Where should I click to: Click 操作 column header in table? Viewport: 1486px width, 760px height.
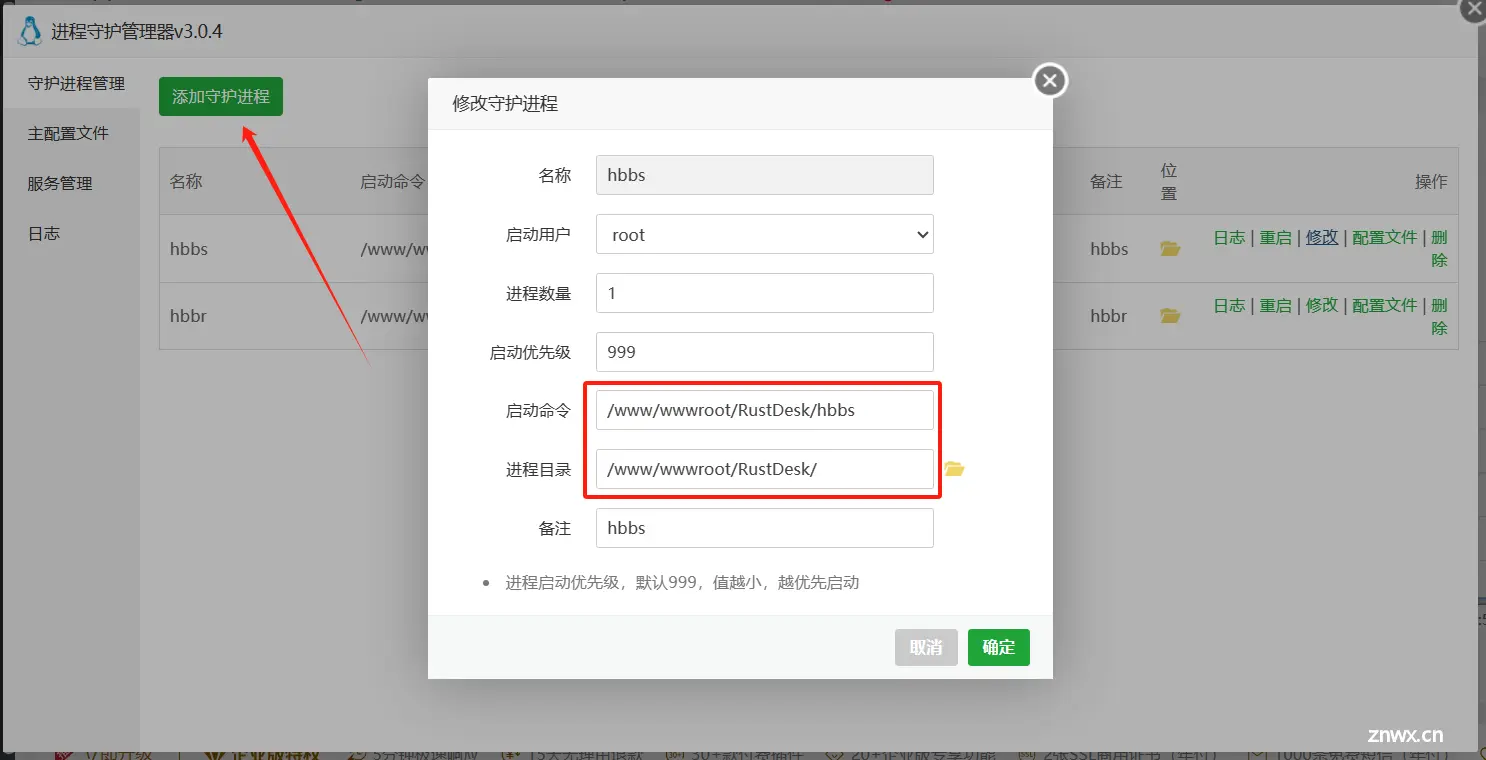click(x=1431, y=182)
